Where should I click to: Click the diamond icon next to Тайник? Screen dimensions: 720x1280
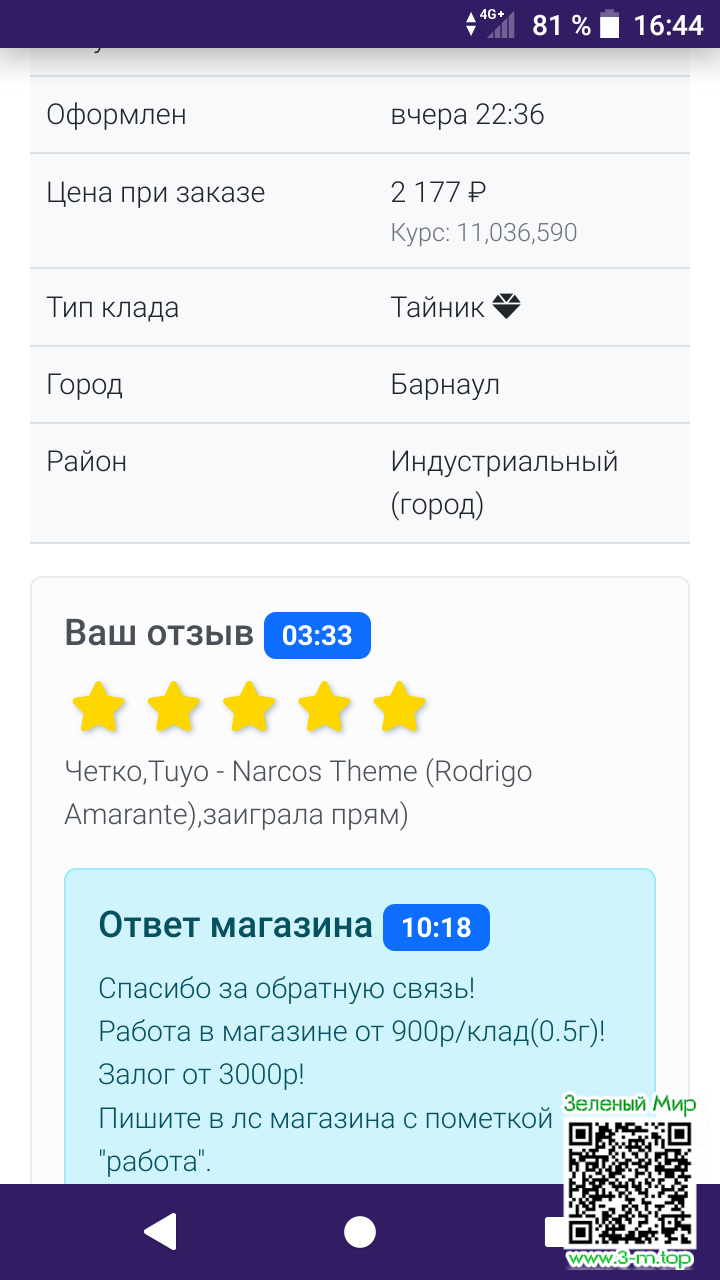pyautogui.click(x=507, y=307)
